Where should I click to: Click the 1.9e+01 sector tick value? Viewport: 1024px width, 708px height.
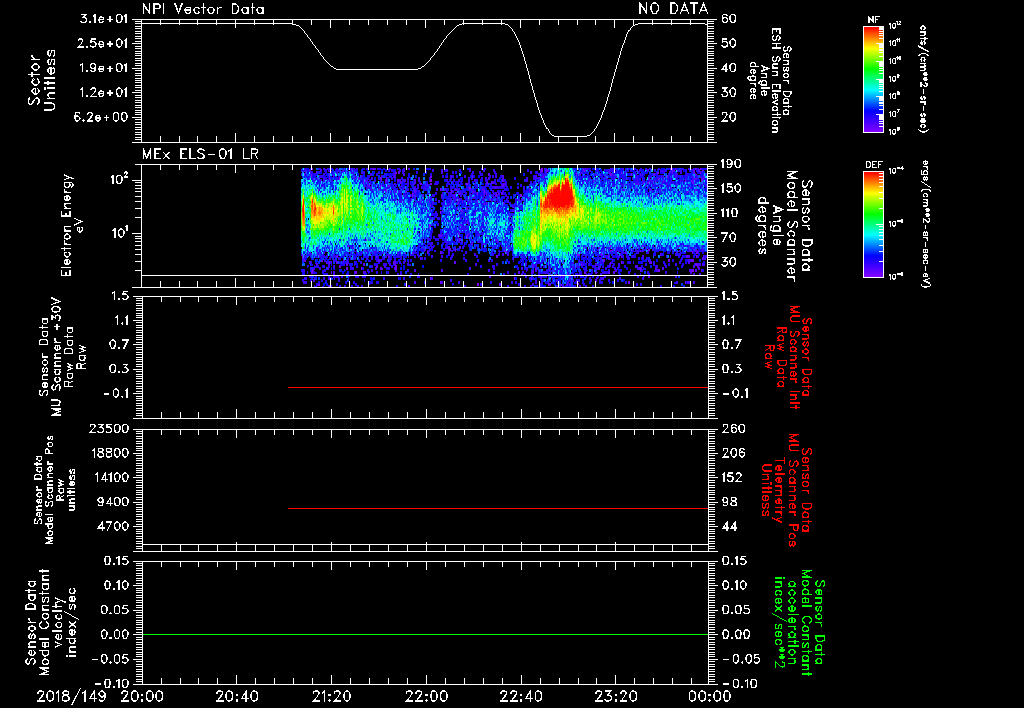coord(104,68)
